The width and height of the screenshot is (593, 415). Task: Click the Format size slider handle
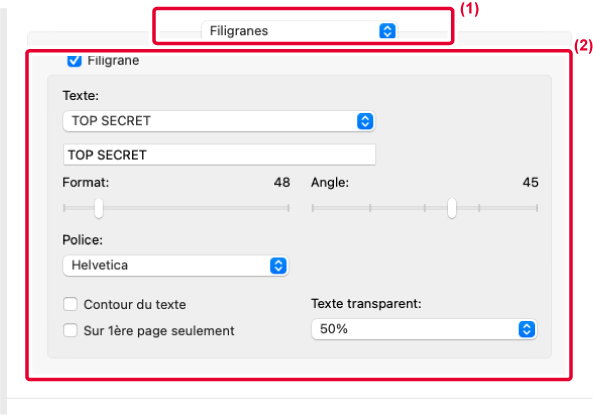[99, 208]
